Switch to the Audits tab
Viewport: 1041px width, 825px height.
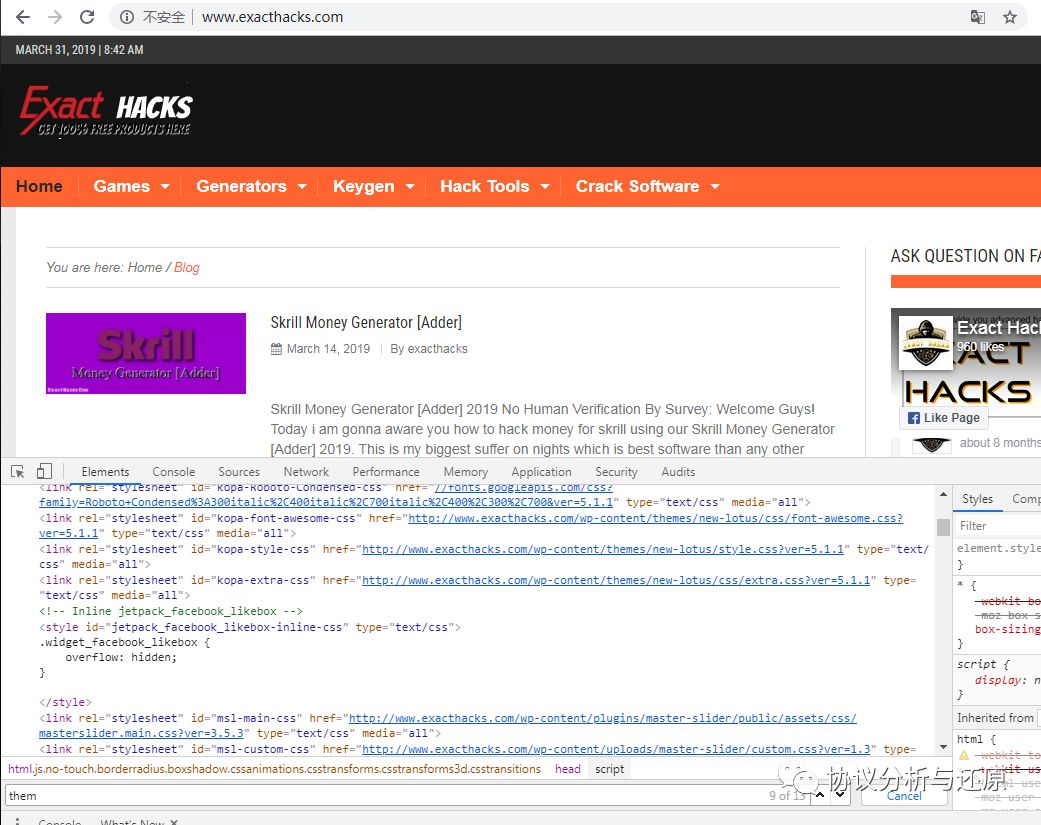[x=678, y=472]
